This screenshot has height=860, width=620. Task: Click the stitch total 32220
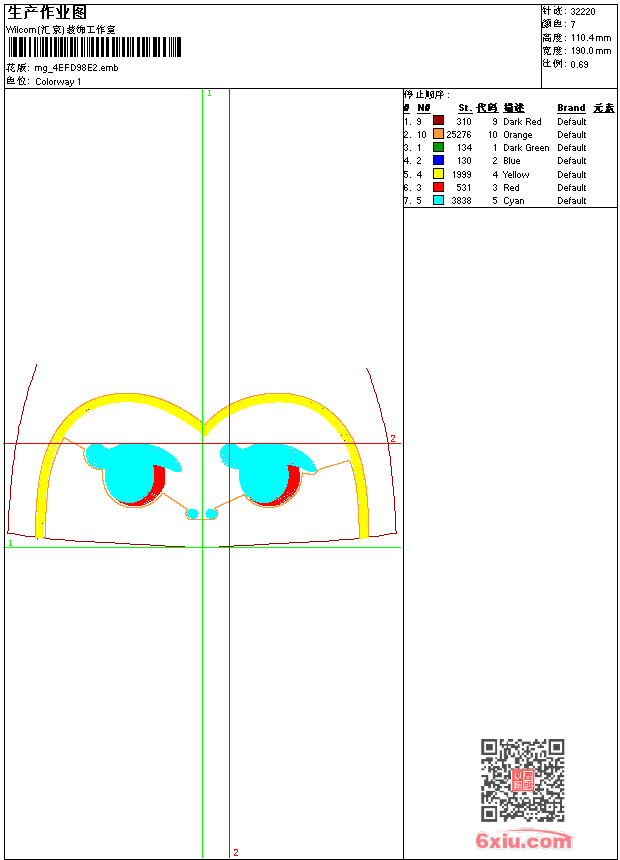coord(583,12)
